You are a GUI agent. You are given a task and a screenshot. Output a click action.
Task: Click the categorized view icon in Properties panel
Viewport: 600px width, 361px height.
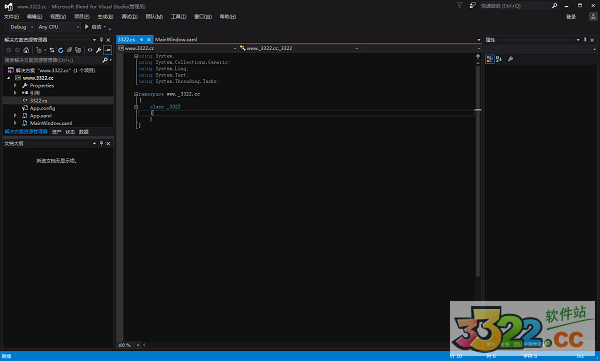tap(489, 59)
